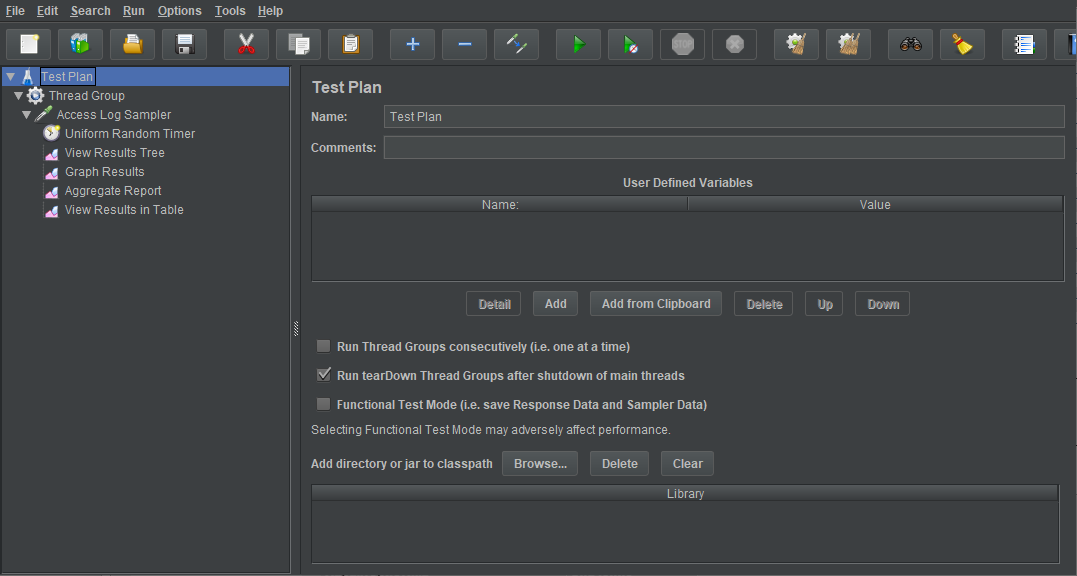The height and width of the screenshot is (576, 1077).
Task: Click the classpath Delete button
Action: click(x=620, y=463)
